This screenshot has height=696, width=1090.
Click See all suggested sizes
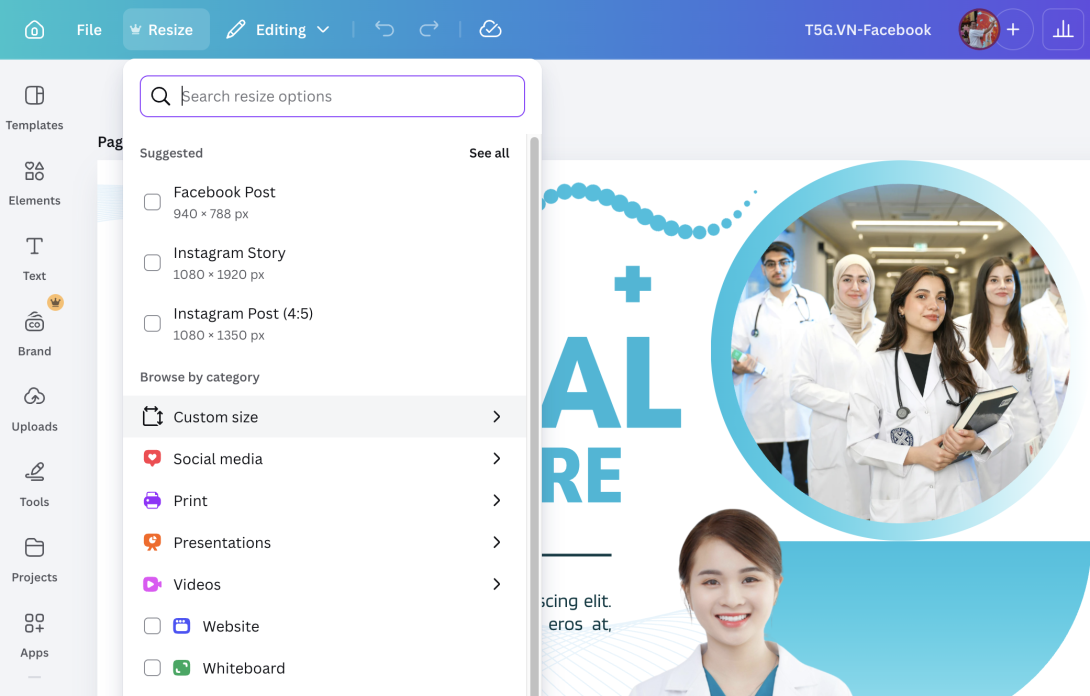489,153
